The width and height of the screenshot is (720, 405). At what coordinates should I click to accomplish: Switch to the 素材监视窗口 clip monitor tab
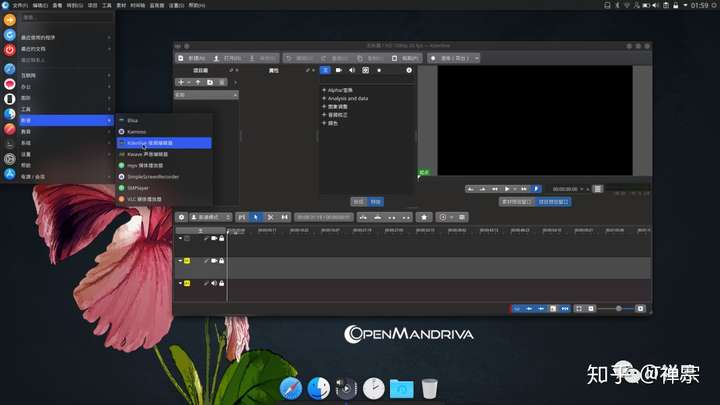coord(517,202)
